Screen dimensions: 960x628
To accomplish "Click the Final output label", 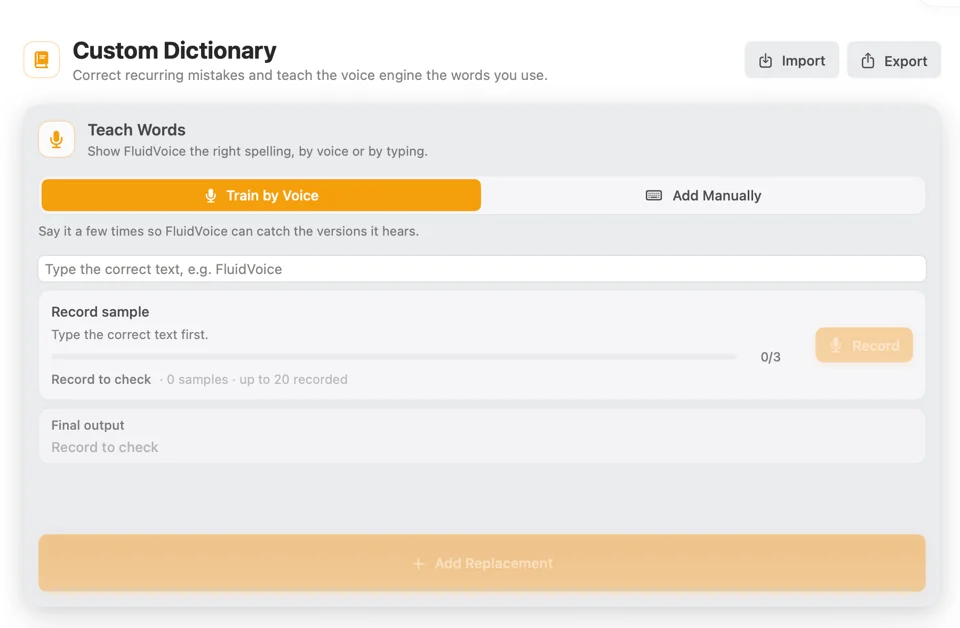I will 88,425.
